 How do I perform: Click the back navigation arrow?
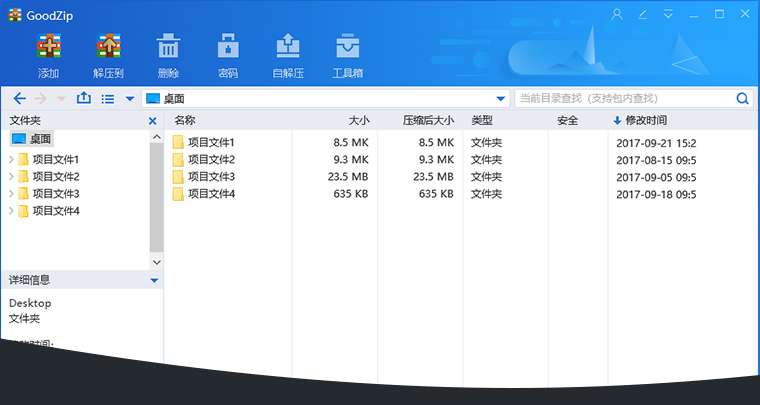point(20,98)
